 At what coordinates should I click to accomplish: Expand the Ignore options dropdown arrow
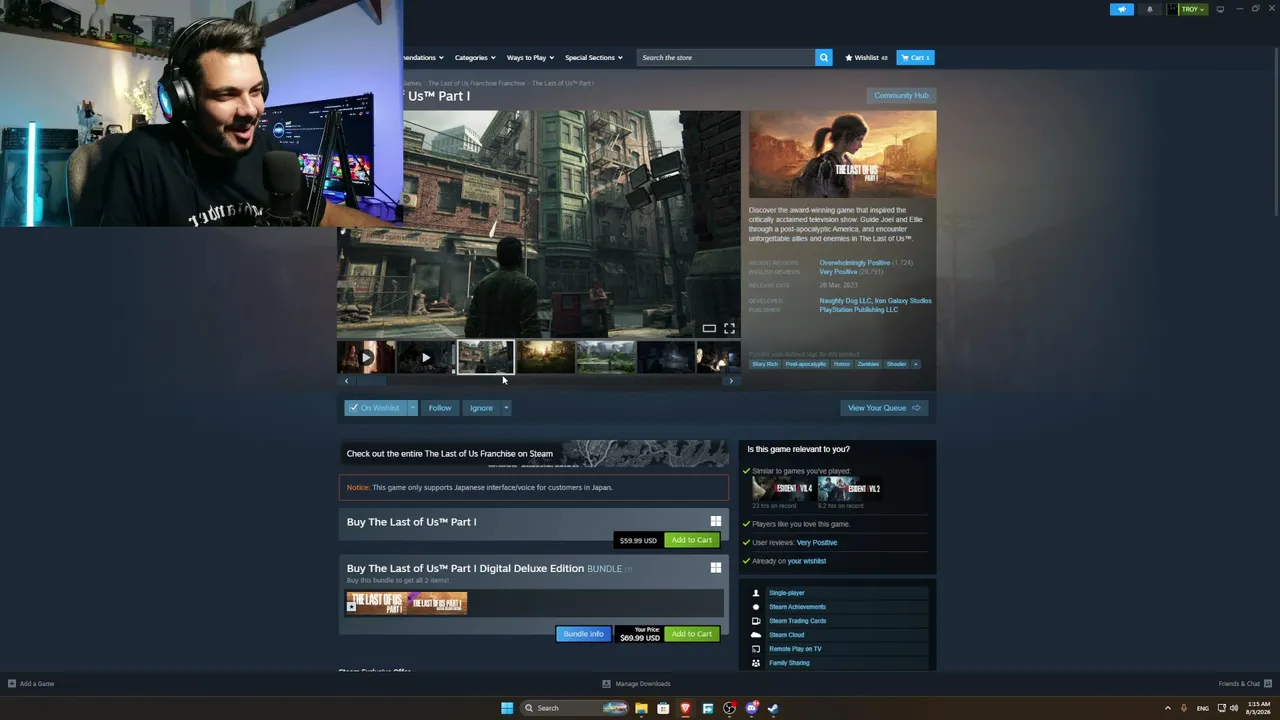506,408
